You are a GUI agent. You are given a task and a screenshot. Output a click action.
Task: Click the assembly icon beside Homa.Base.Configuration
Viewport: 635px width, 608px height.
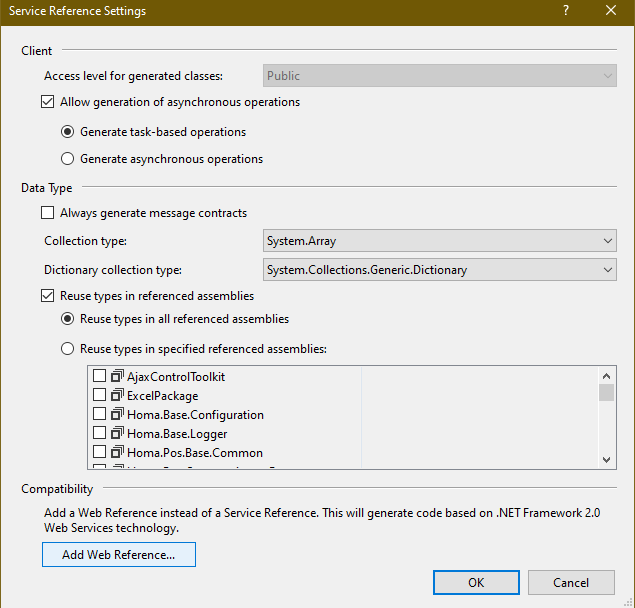pos(117,414)
